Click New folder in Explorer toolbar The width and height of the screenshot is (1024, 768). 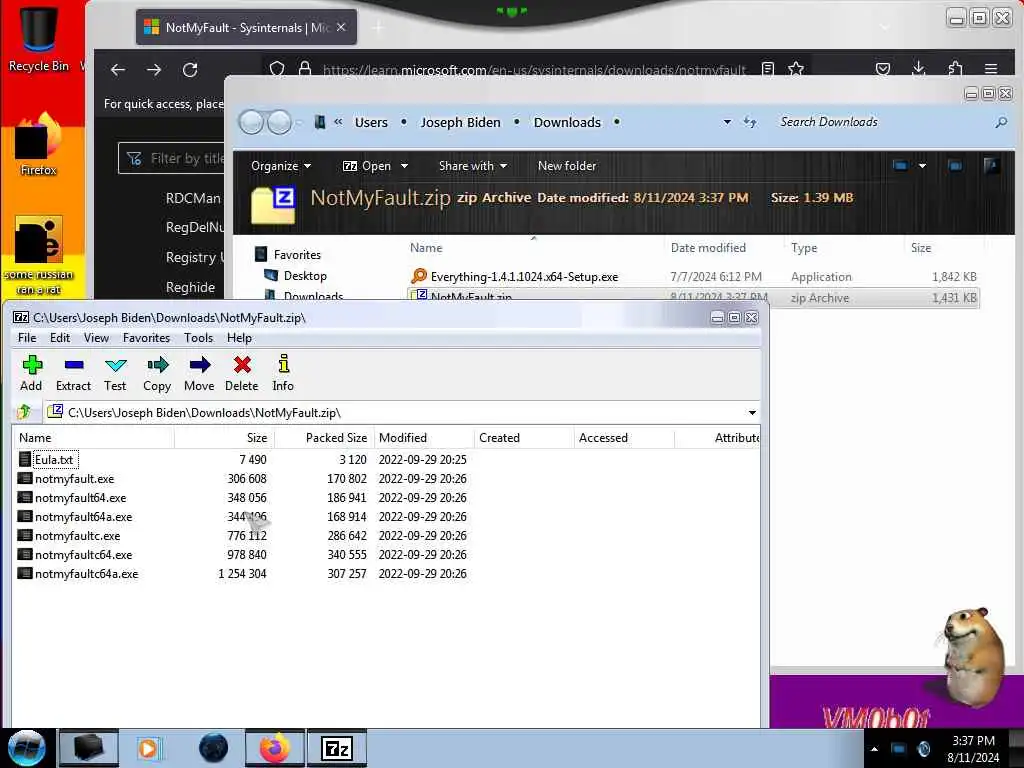pos(567,166)
